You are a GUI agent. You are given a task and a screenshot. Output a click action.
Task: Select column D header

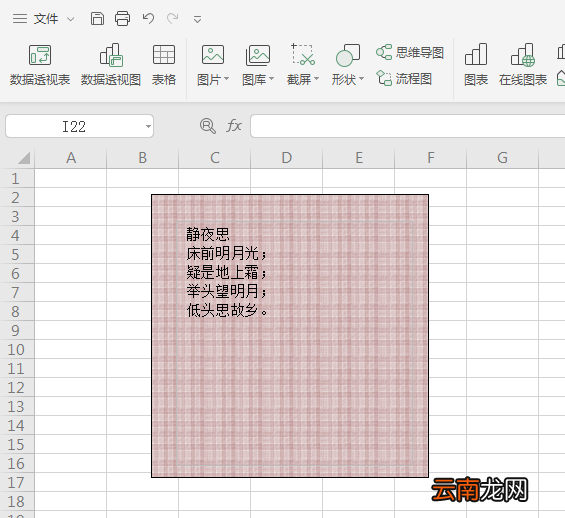pos(287,158)
